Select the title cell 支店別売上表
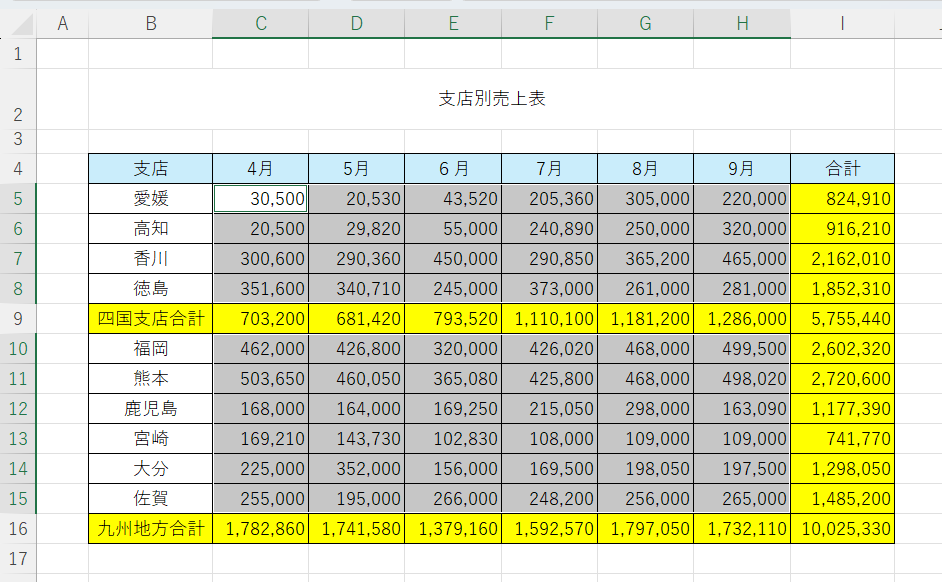Screen dimensions: 942x582 point(491,98)
